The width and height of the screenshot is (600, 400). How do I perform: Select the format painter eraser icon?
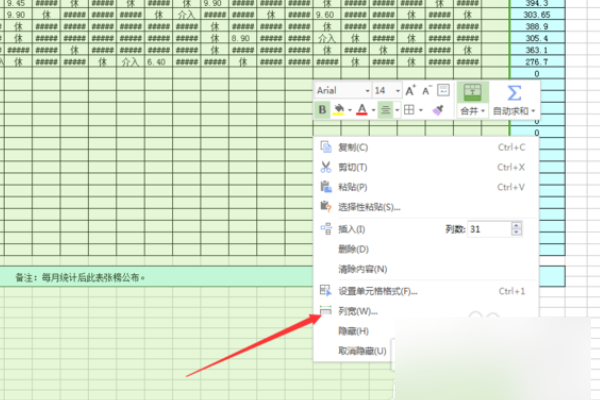click(438, 110)
